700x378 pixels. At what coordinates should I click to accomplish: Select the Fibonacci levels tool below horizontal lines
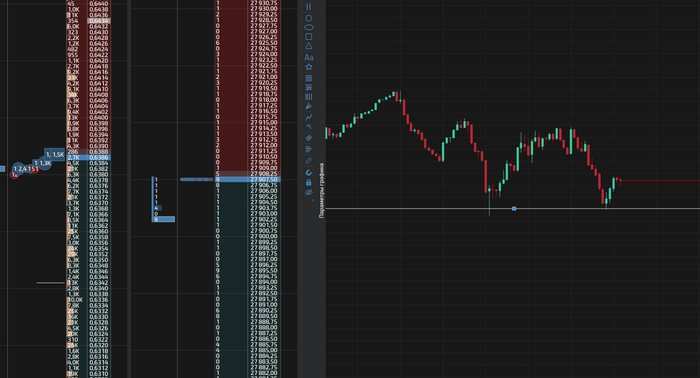tap(308, 87)
